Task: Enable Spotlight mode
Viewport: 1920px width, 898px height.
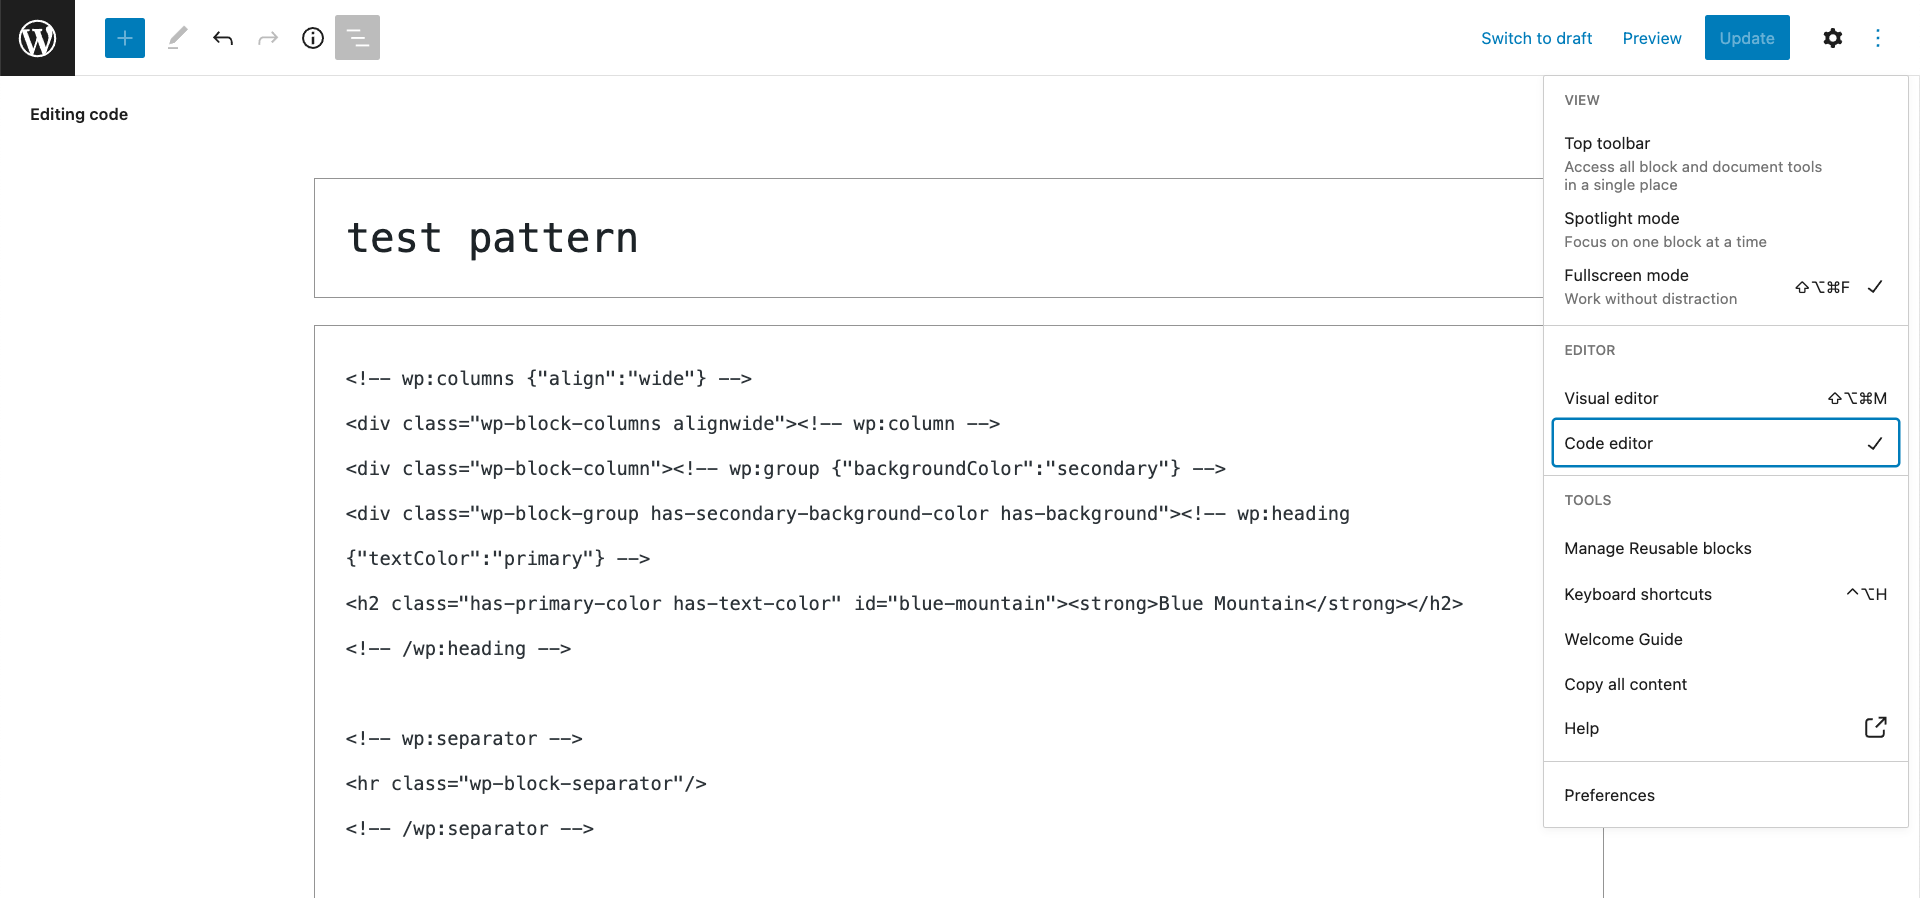Action: click(x=1725, y=229)
